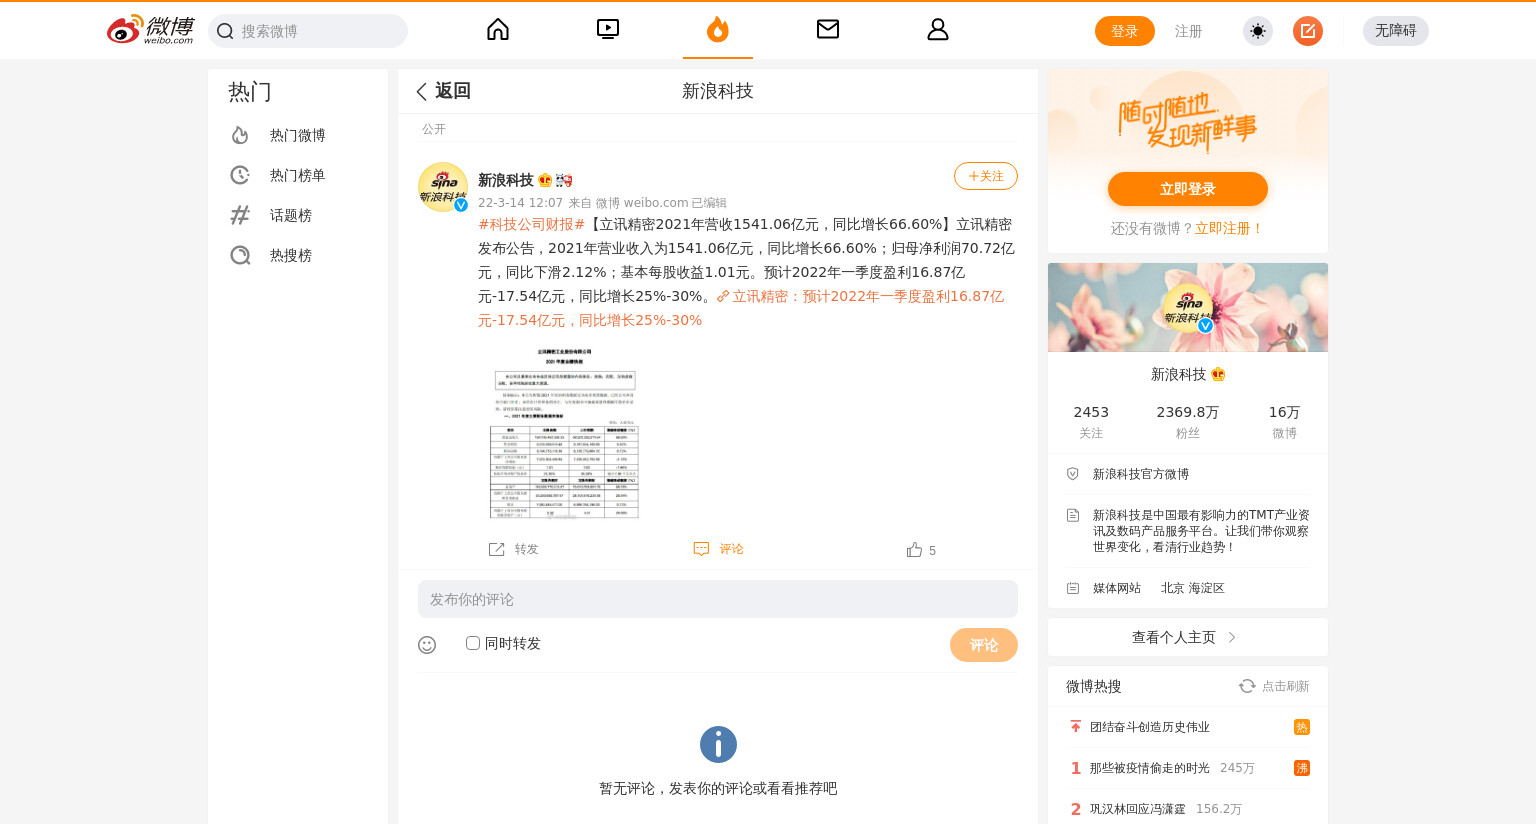Open hot search 那些被疫情偷走的时光
The height and width of the screenshot is (824, 1536).
[1150, 768]
